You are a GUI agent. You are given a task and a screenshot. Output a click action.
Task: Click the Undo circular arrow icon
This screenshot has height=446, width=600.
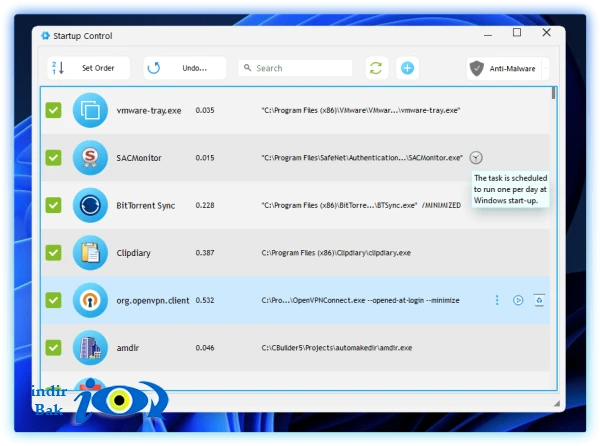(x=154, y=68)
